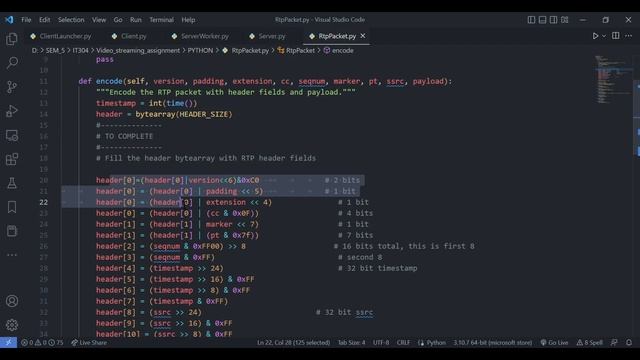Image resolution: width=640 pixels, height=360 pixels.
Task: Open the feedback icon in status bar
Action: click(x=614, y=342)
